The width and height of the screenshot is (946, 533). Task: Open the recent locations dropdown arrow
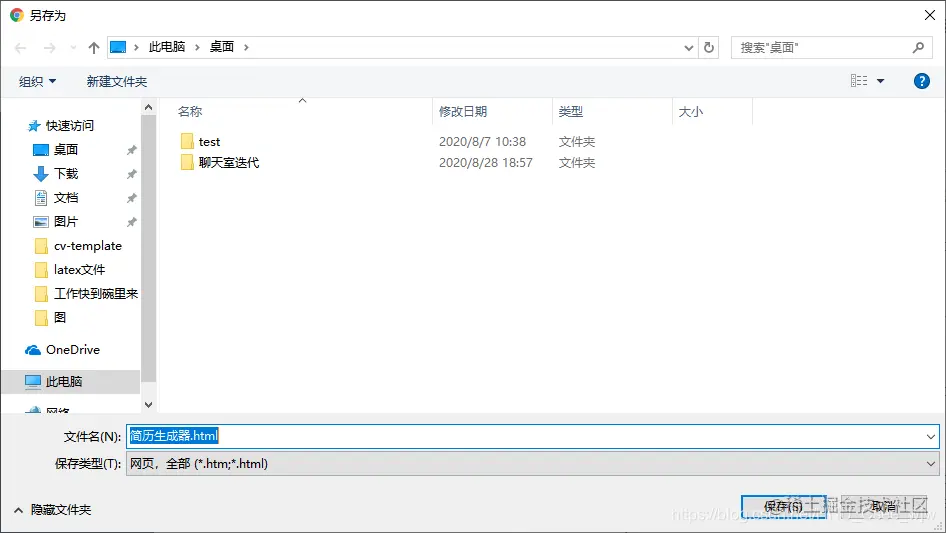tap(73, 47)
